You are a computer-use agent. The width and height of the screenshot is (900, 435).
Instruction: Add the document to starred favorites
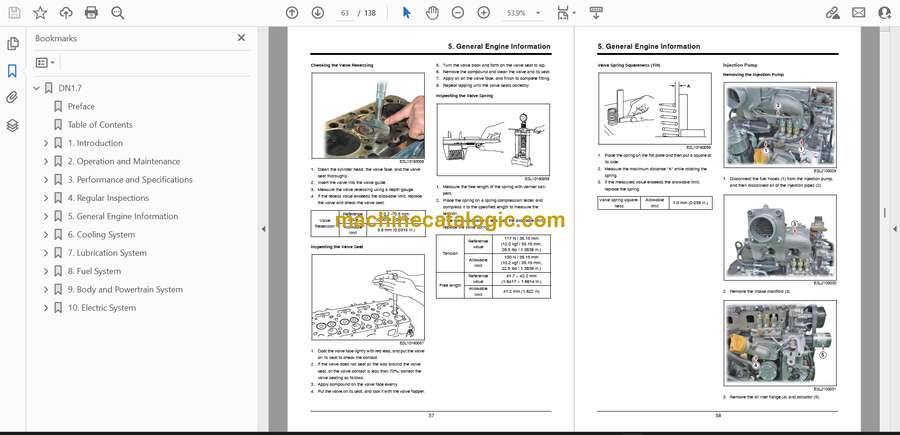tap(40, 13)
